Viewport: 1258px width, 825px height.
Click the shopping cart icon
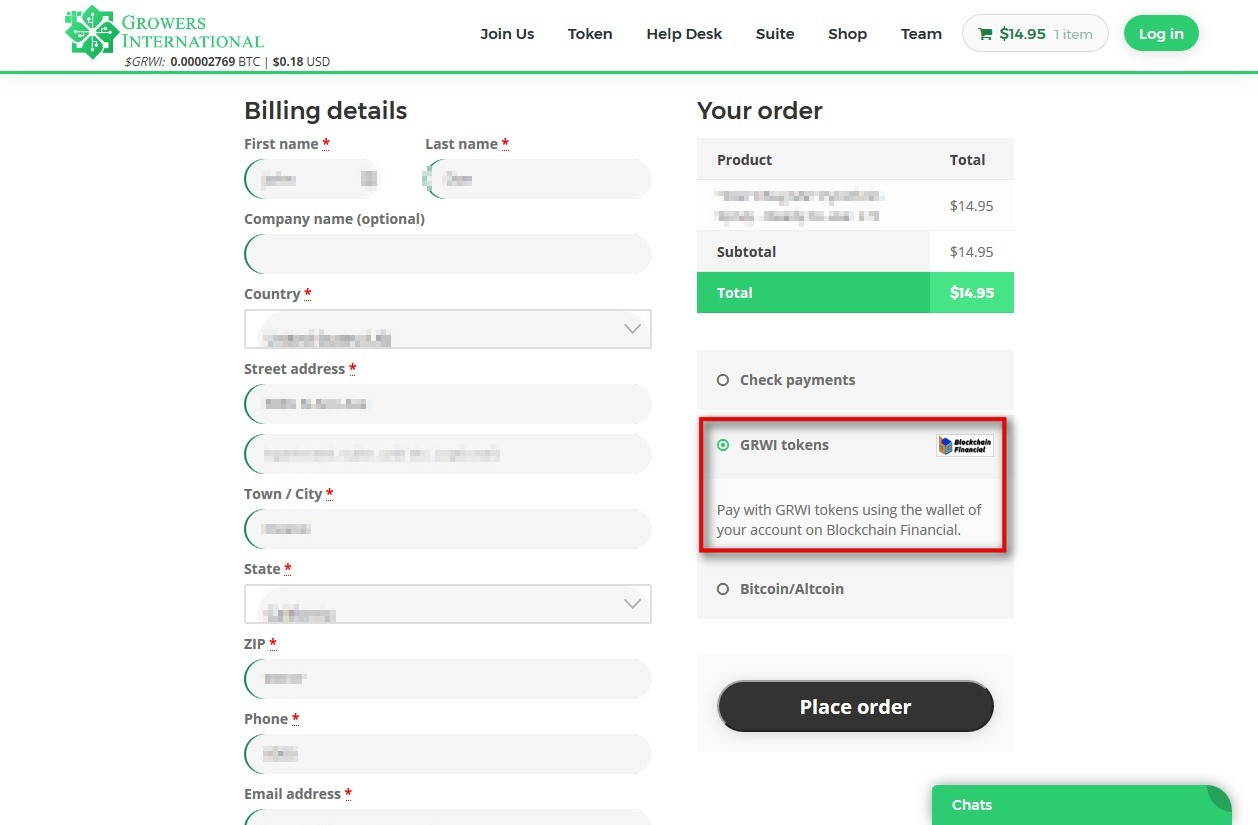pyautogui.click(x=985, y=34)
